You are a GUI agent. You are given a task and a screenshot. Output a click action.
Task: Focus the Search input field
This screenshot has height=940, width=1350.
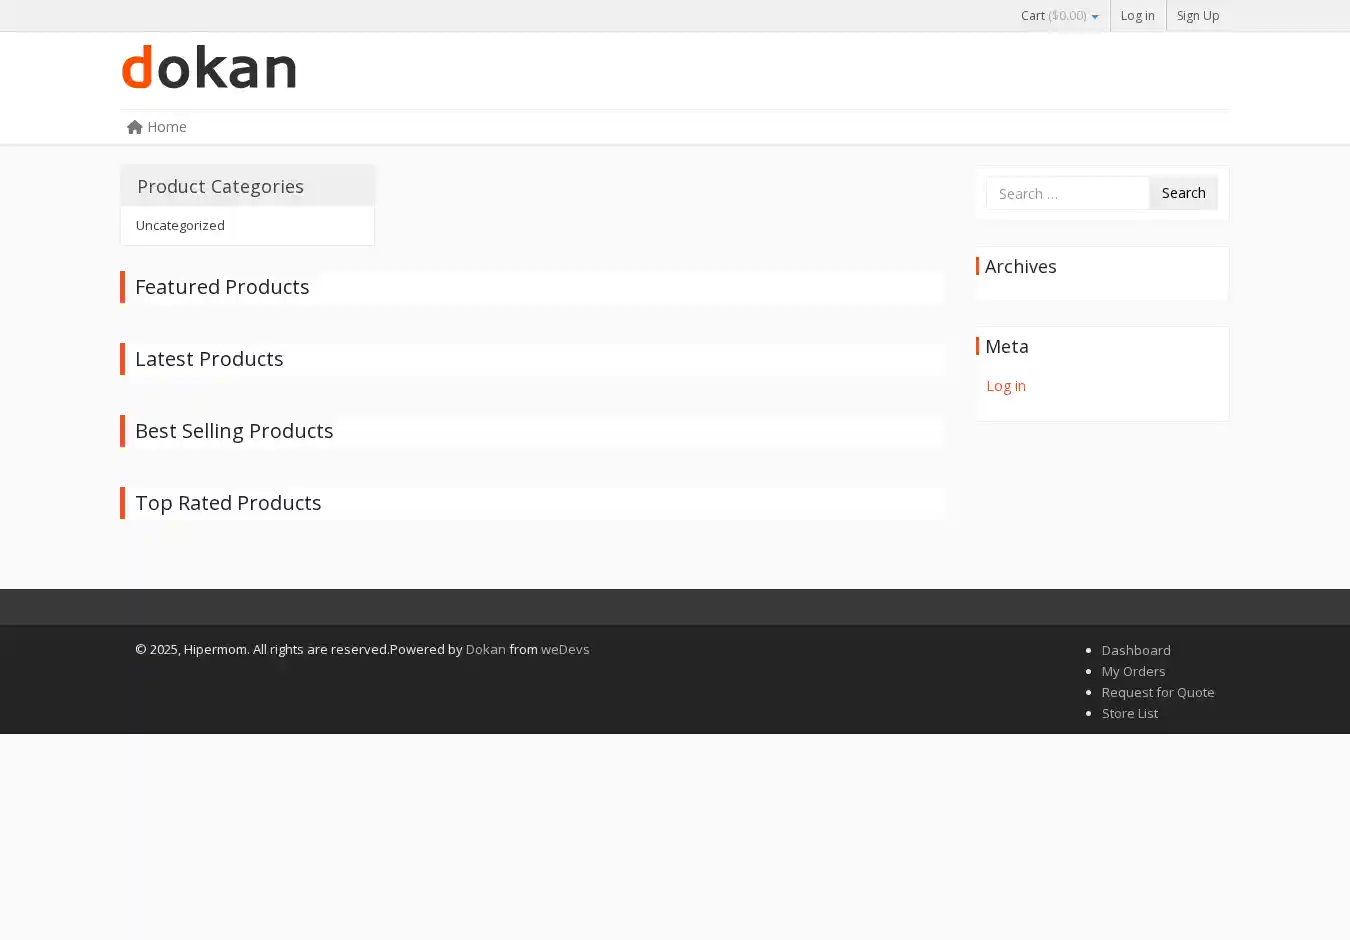click(x=1067, y=194)
